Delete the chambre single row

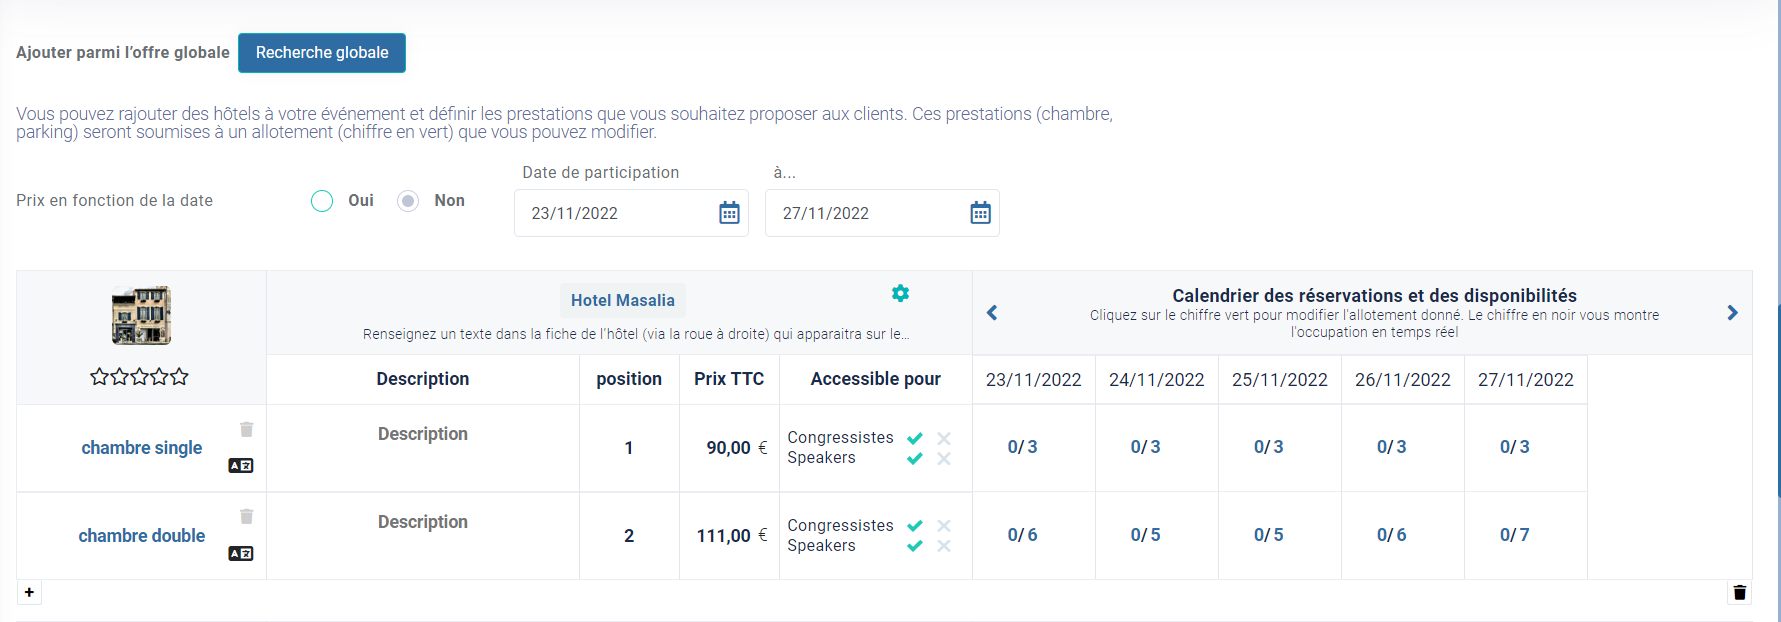point(246,429)
